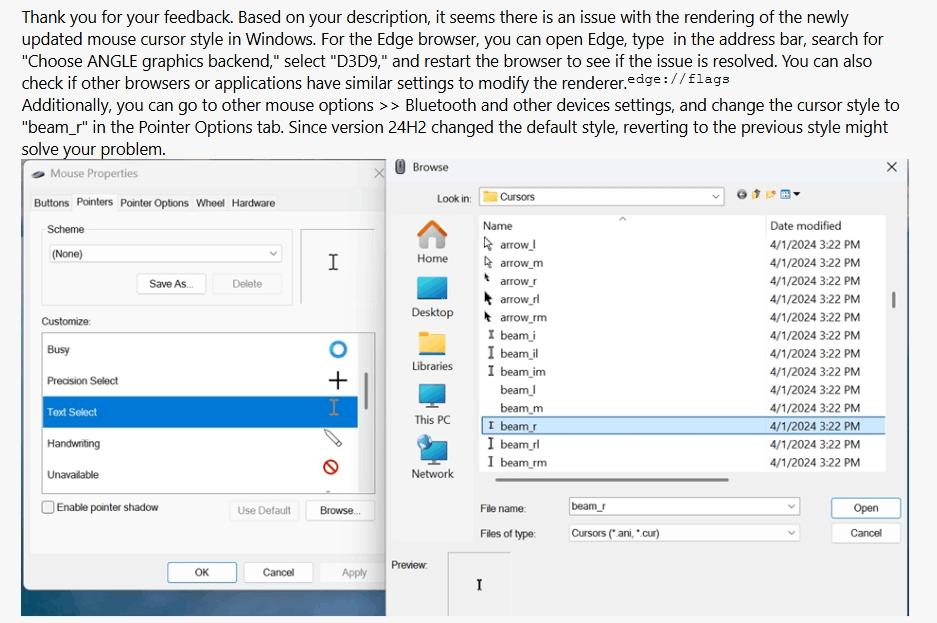The width and height of the screenshot is (937, 623).
Task: Click the Up One Level folder icon
Action: pyautogui.click(x=756, y=195)
